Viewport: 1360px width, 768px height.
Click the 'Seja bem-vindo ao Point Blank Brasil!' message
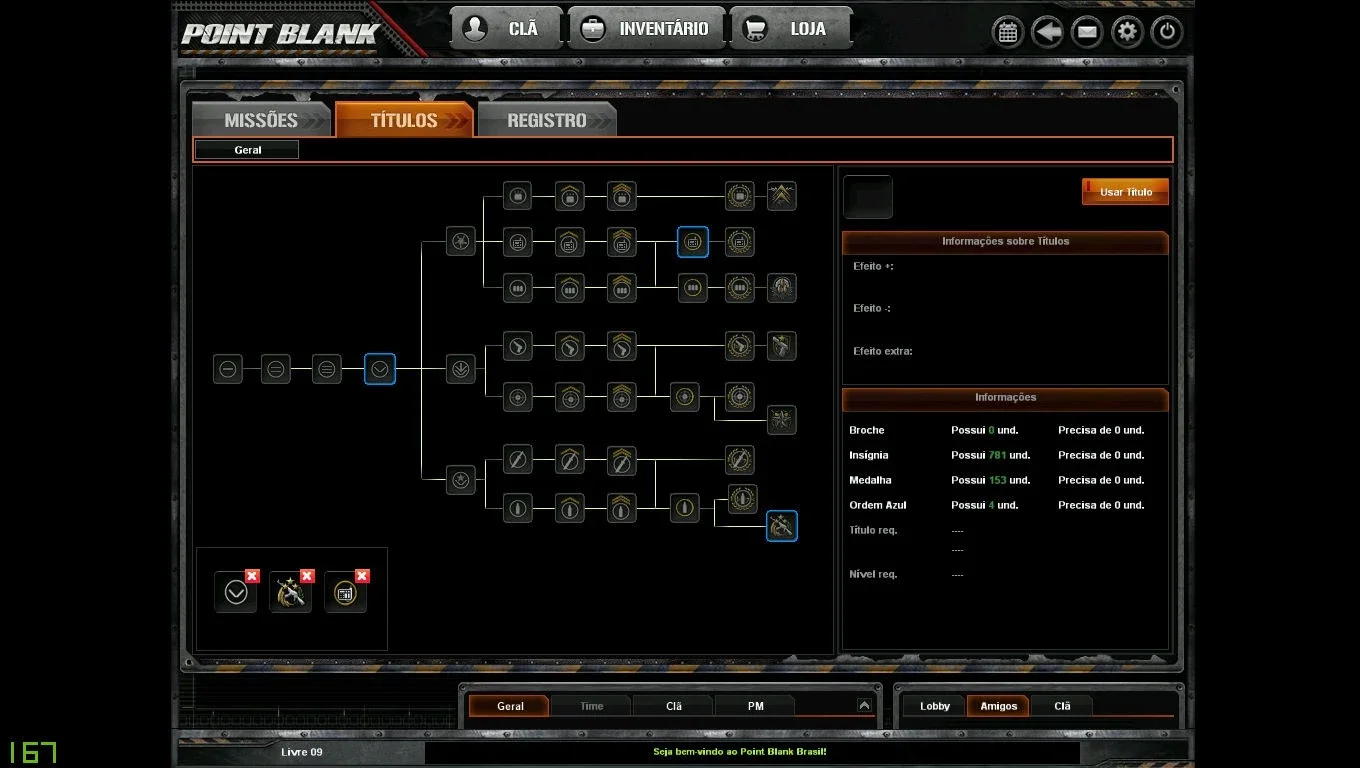click(x=740, y=752)
